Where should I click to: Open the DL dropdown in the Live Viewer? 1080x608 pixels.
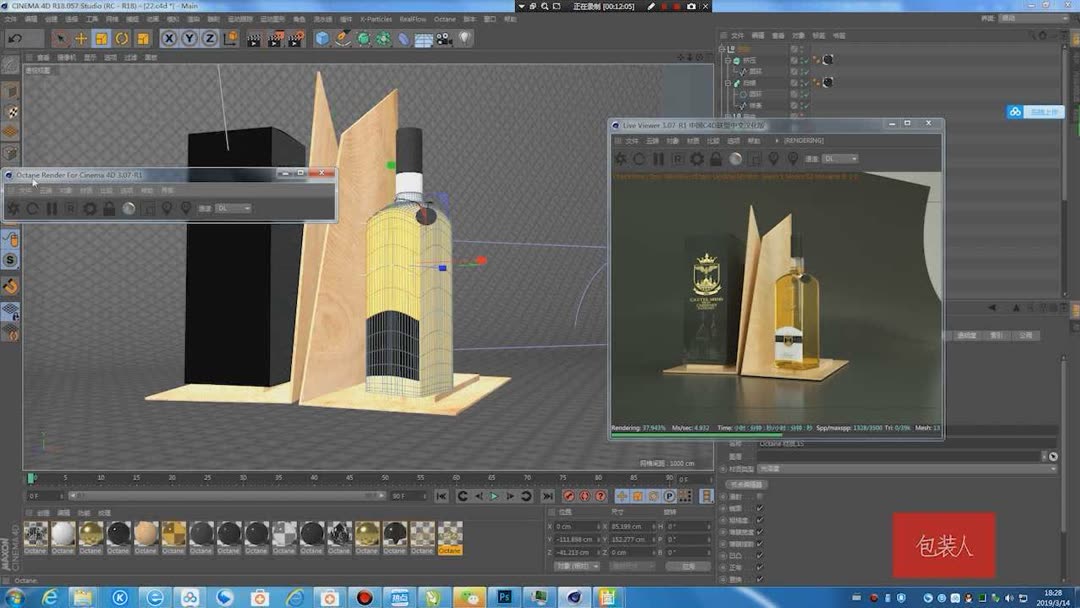click(839, 159)
